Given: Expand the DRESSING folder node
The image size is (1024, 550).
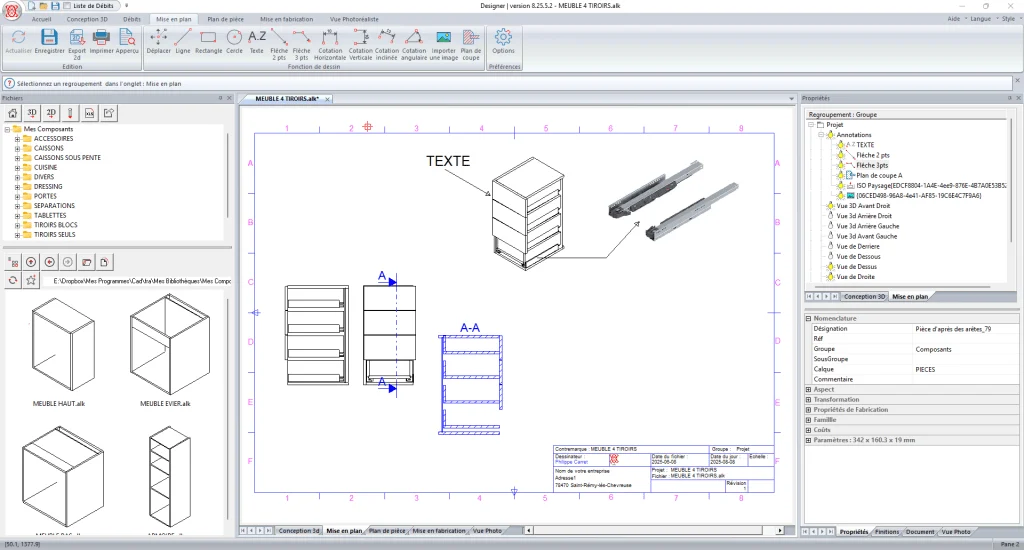Looking at the screenshot, I should tap(18, 187).
